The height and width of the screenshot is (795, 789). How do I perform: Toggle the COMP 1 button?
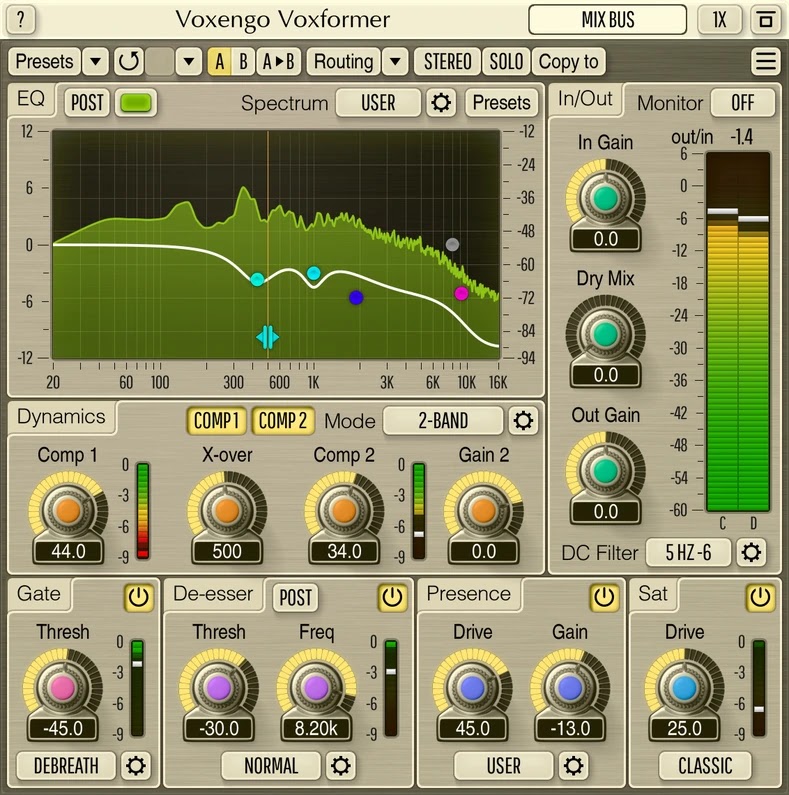[x=217, y=421]
